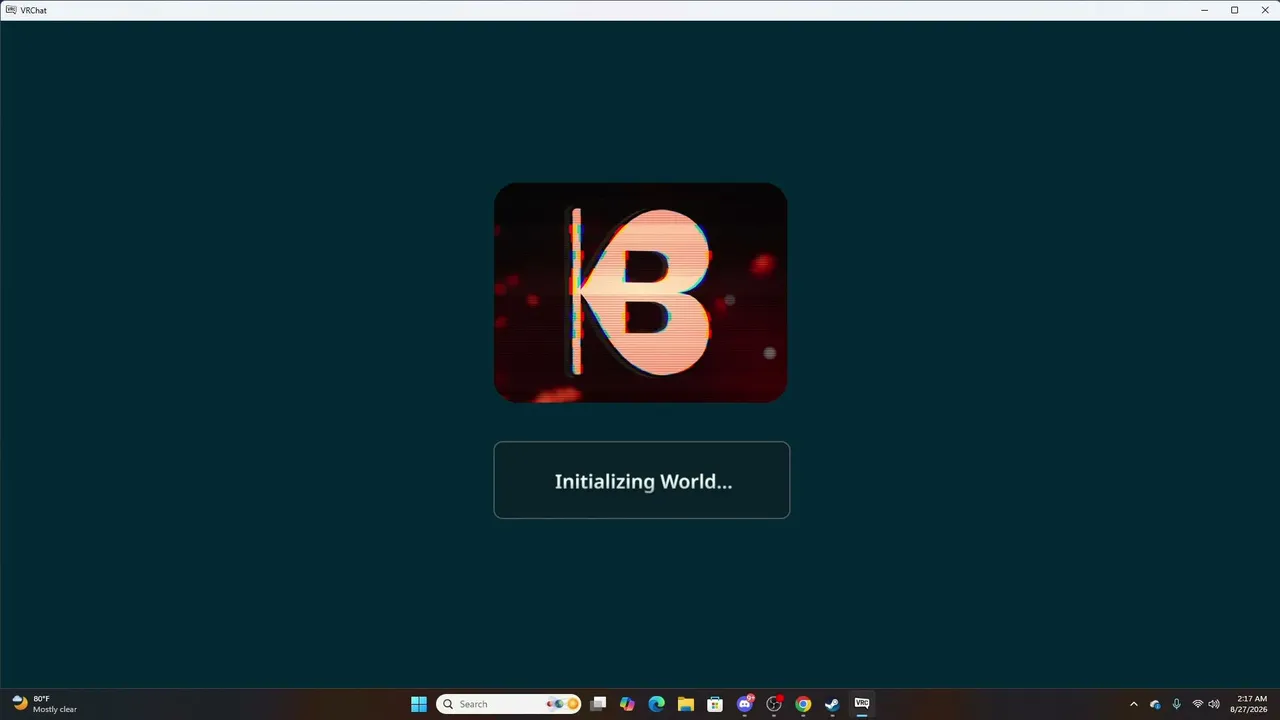
Task: Switch to Discord from the taskbar
Action: coord(744,704)
